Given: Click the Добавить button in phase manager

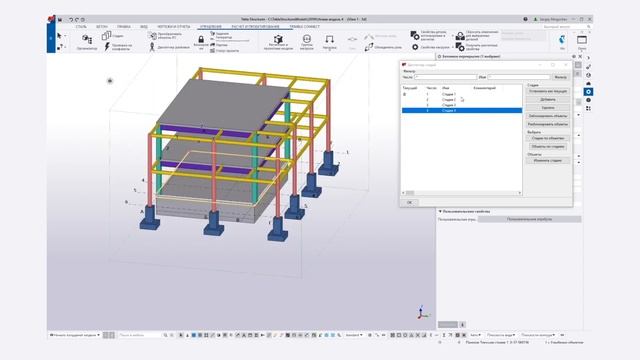Looking at the screenshot, I should point(547,100).
